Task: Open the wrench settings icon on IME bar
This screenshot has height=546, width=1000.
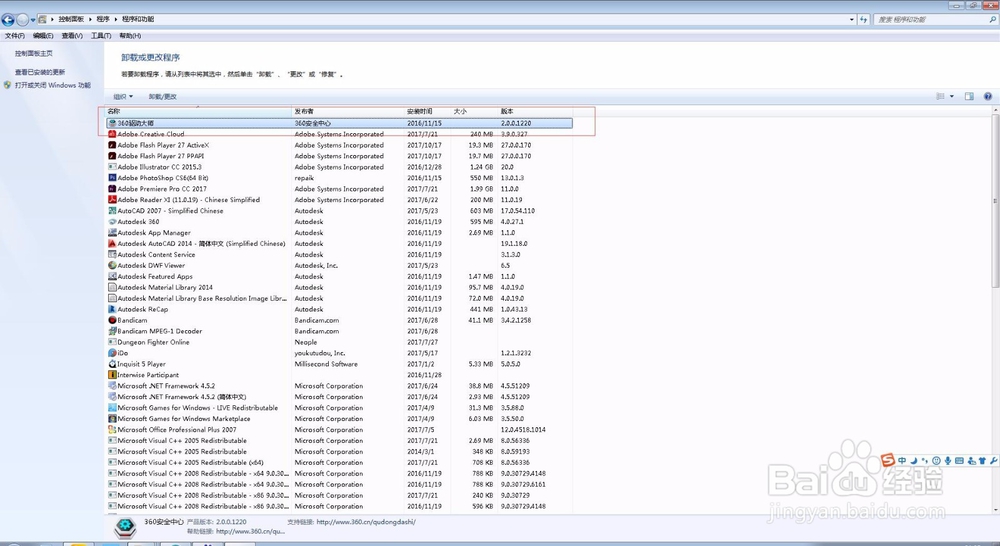Action: tap(994, 461)
